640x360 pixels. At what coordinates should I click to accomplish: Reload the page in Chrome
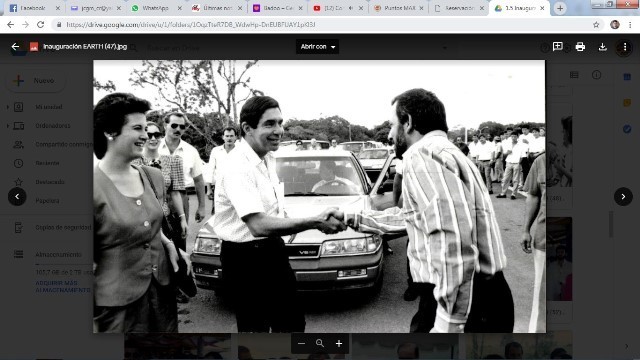pos(40,25)
